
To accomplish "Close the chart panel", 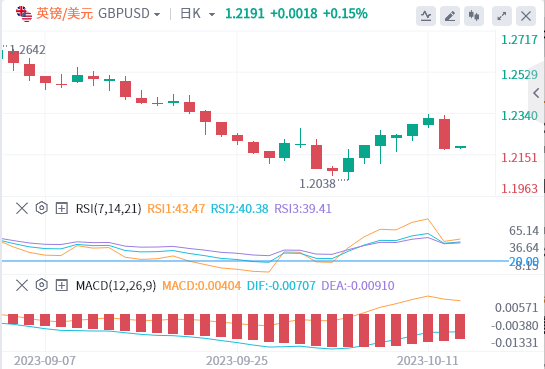I will pos(526,16).
